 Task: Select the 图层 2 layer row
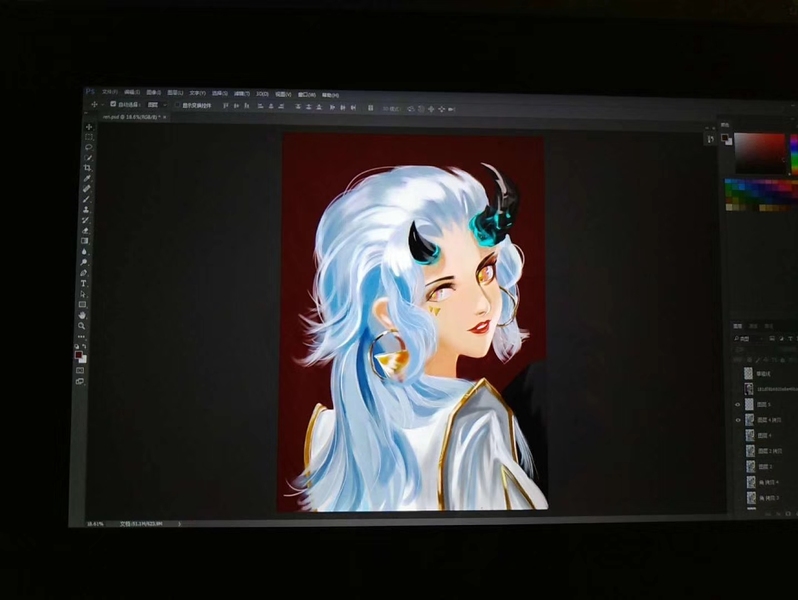coord(770,467)
